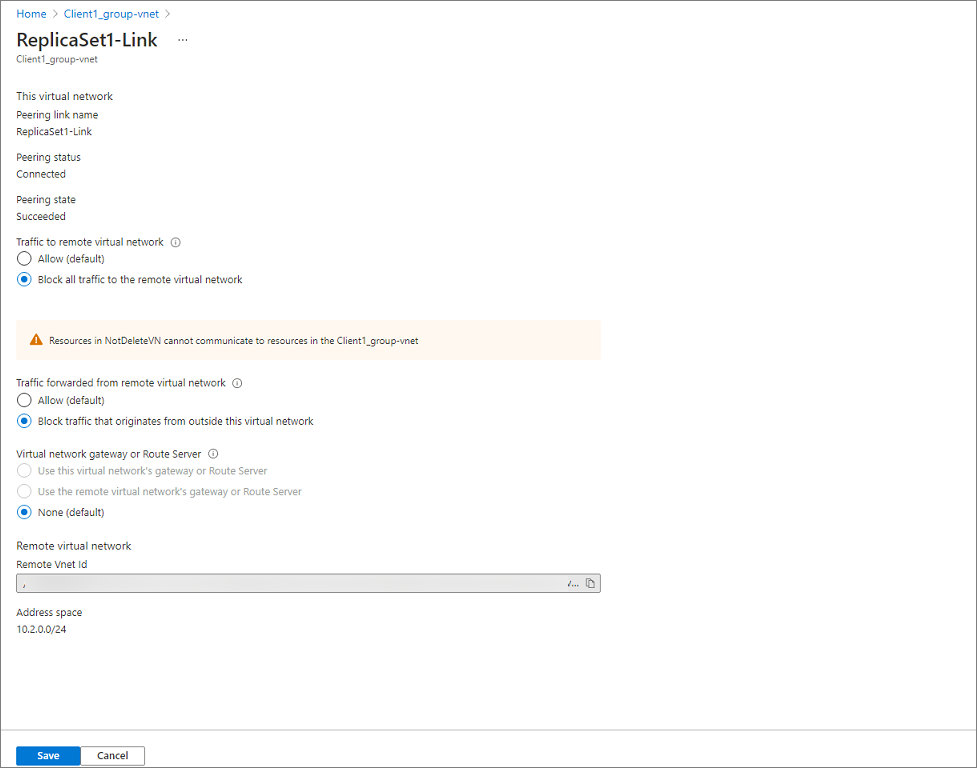Click info icon beside Traffic to remote virtual network
The height and width of the screenshot is (768, 977).
tap(176, 242)
